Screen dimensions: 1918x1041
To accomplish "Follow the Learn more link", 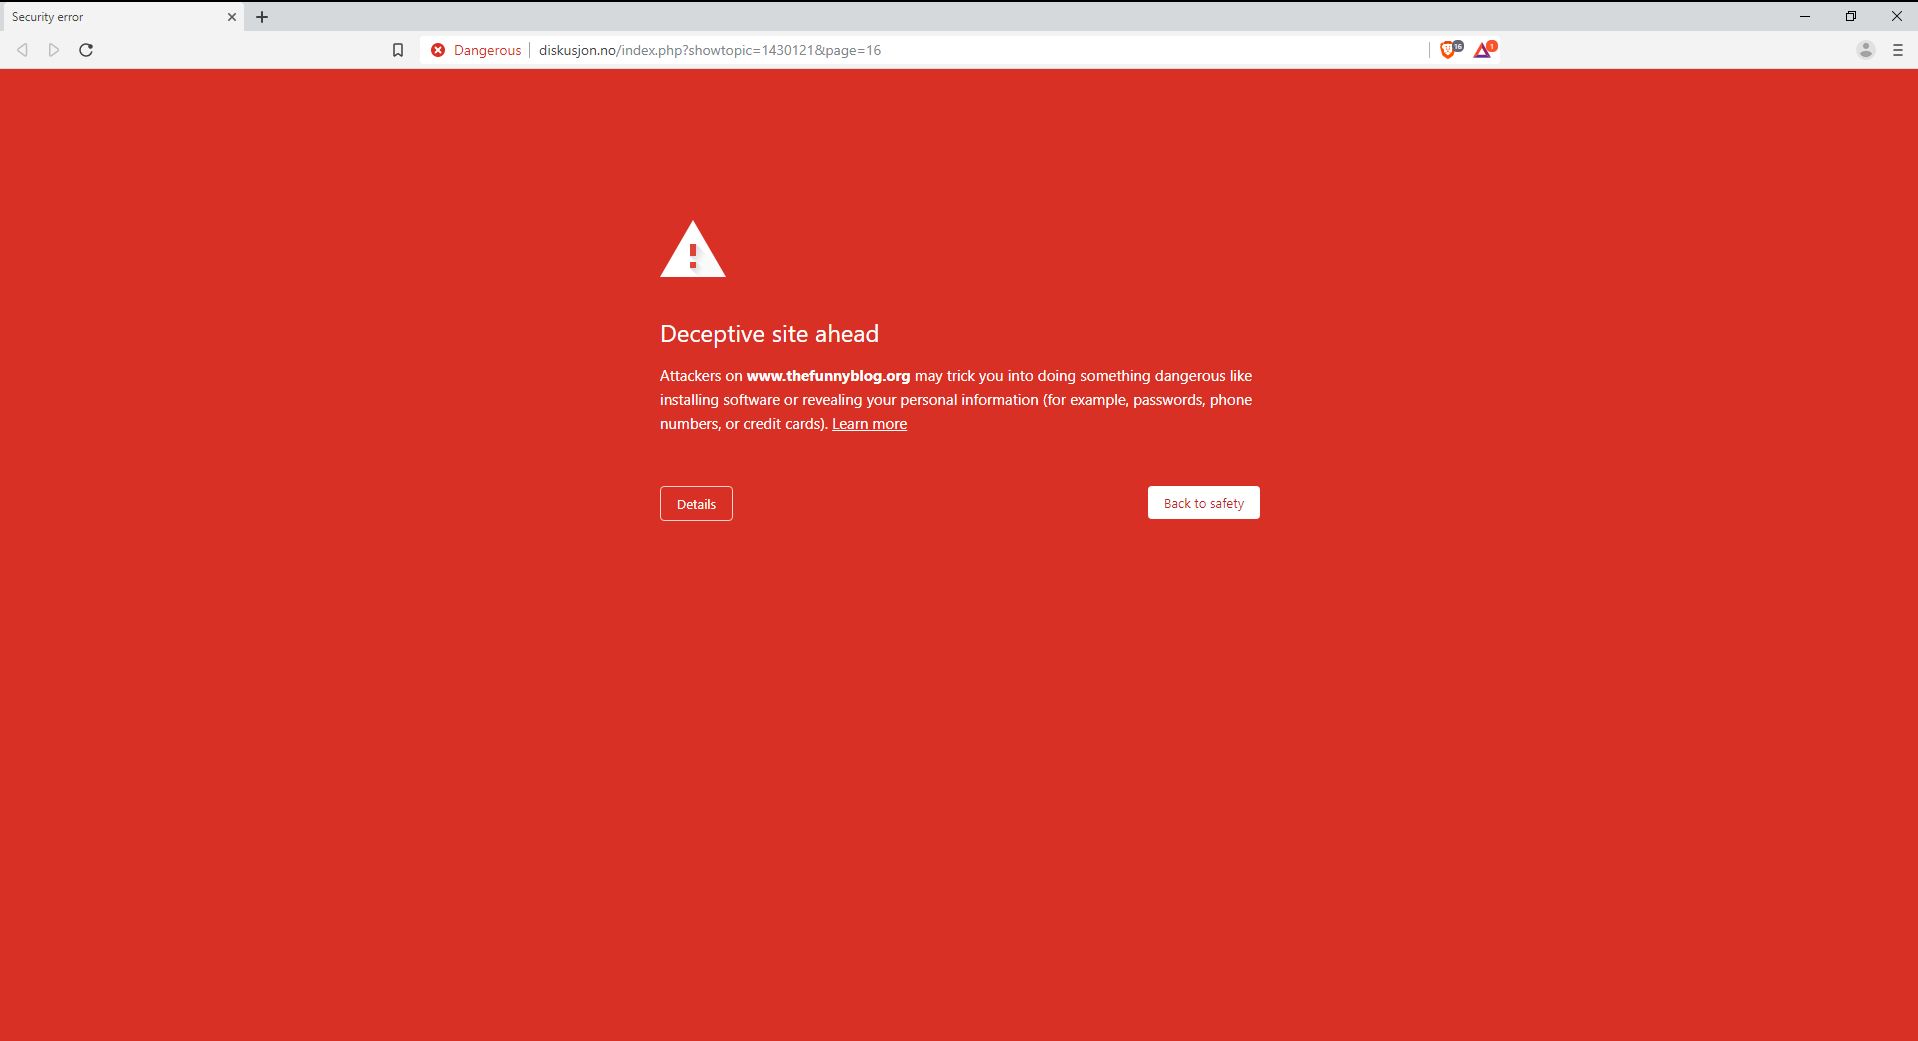I will tap(869, 424).
